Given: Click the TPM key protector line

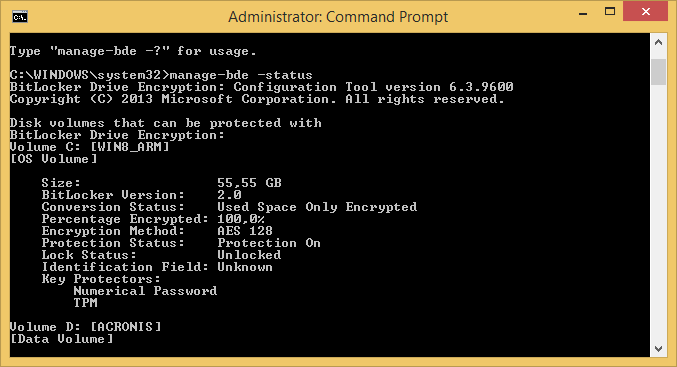Looking at the screenshot, I should tap(85, 303).
